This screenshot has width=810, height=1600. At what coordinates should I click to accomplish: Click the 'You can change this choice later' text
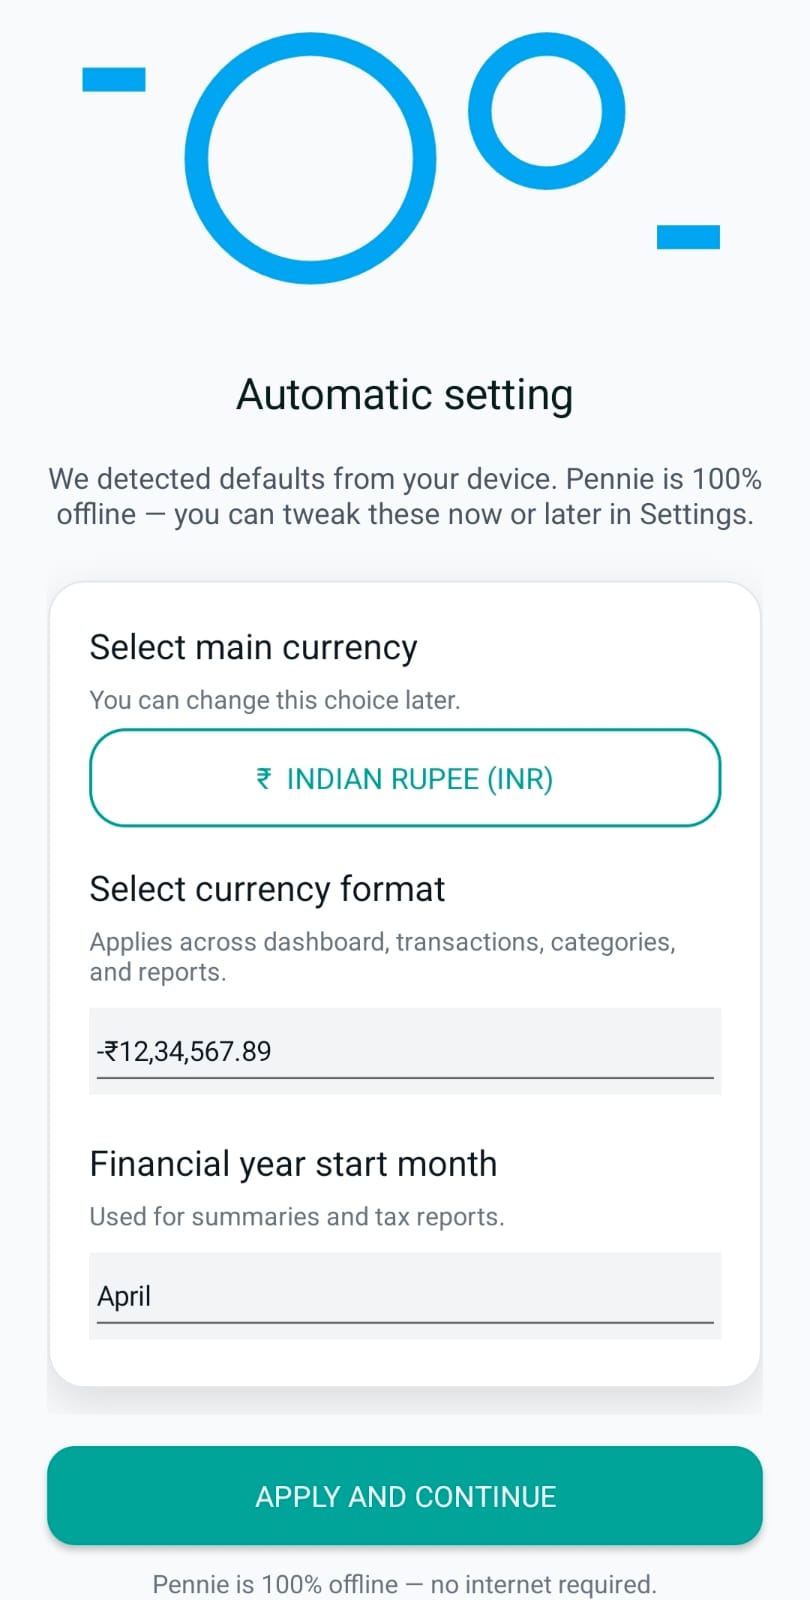(x=275, y=700)
